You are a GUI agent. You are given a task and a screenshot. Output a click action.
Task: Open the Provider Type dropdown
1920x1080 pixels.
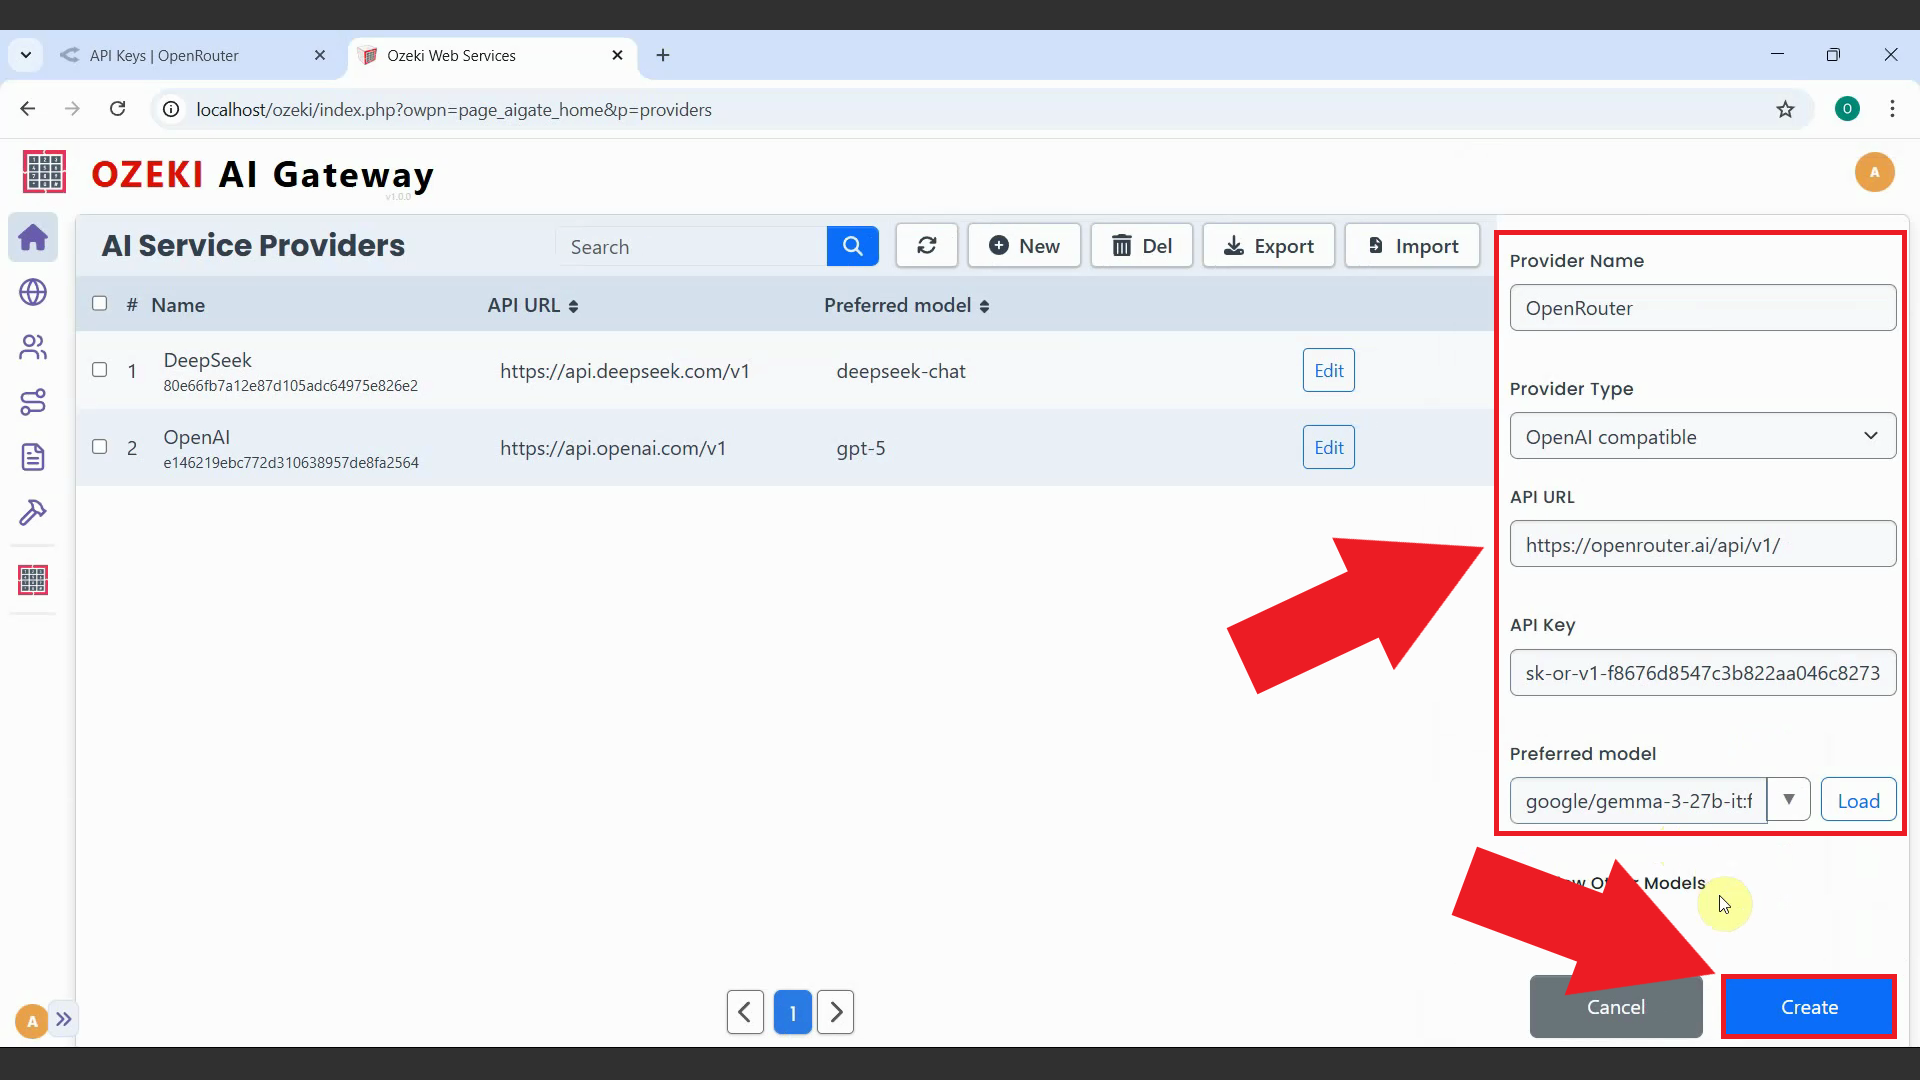(x=1702, y=436)
